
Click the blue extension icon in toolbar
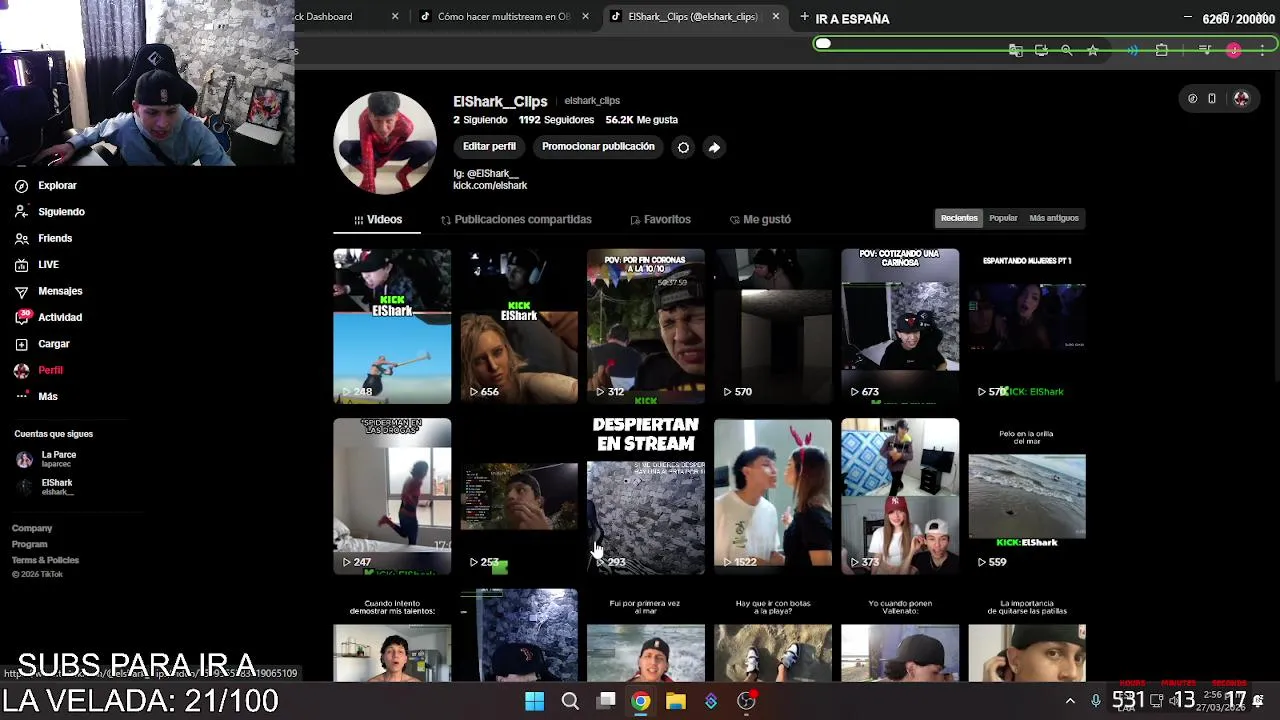coord(1132,50)
